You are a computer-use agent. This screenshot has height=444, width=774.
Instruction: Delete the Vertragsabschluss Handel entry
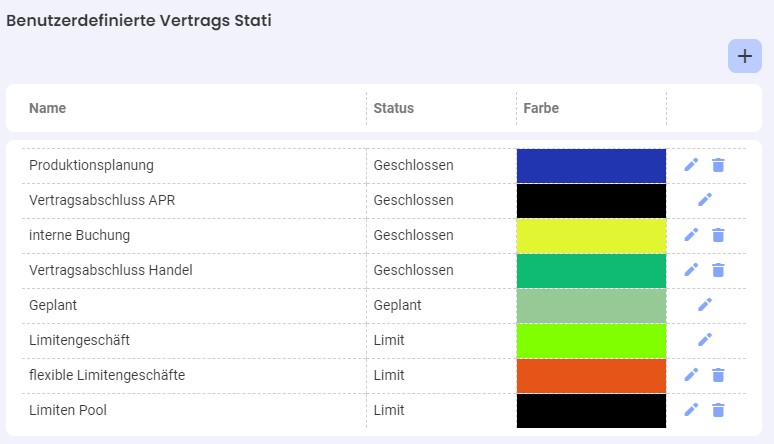point(718,270)
